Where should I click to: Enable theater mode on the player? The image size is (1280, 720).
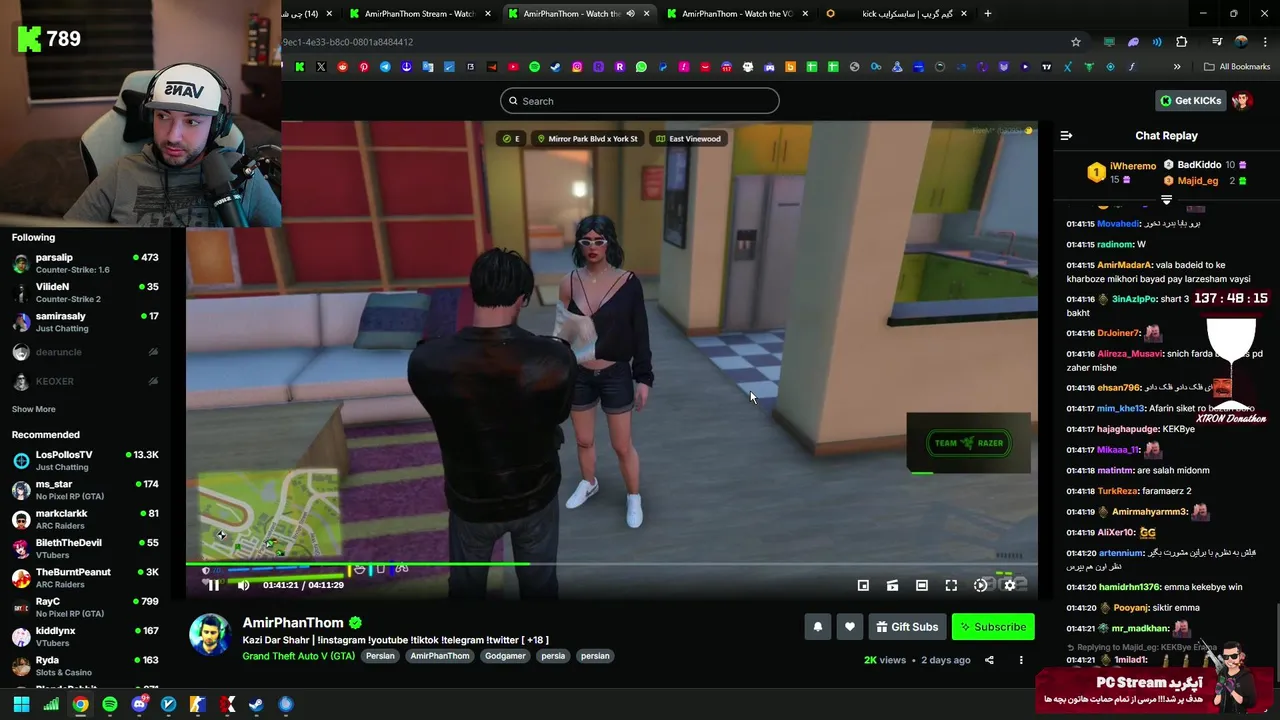[x=922, y=585]
